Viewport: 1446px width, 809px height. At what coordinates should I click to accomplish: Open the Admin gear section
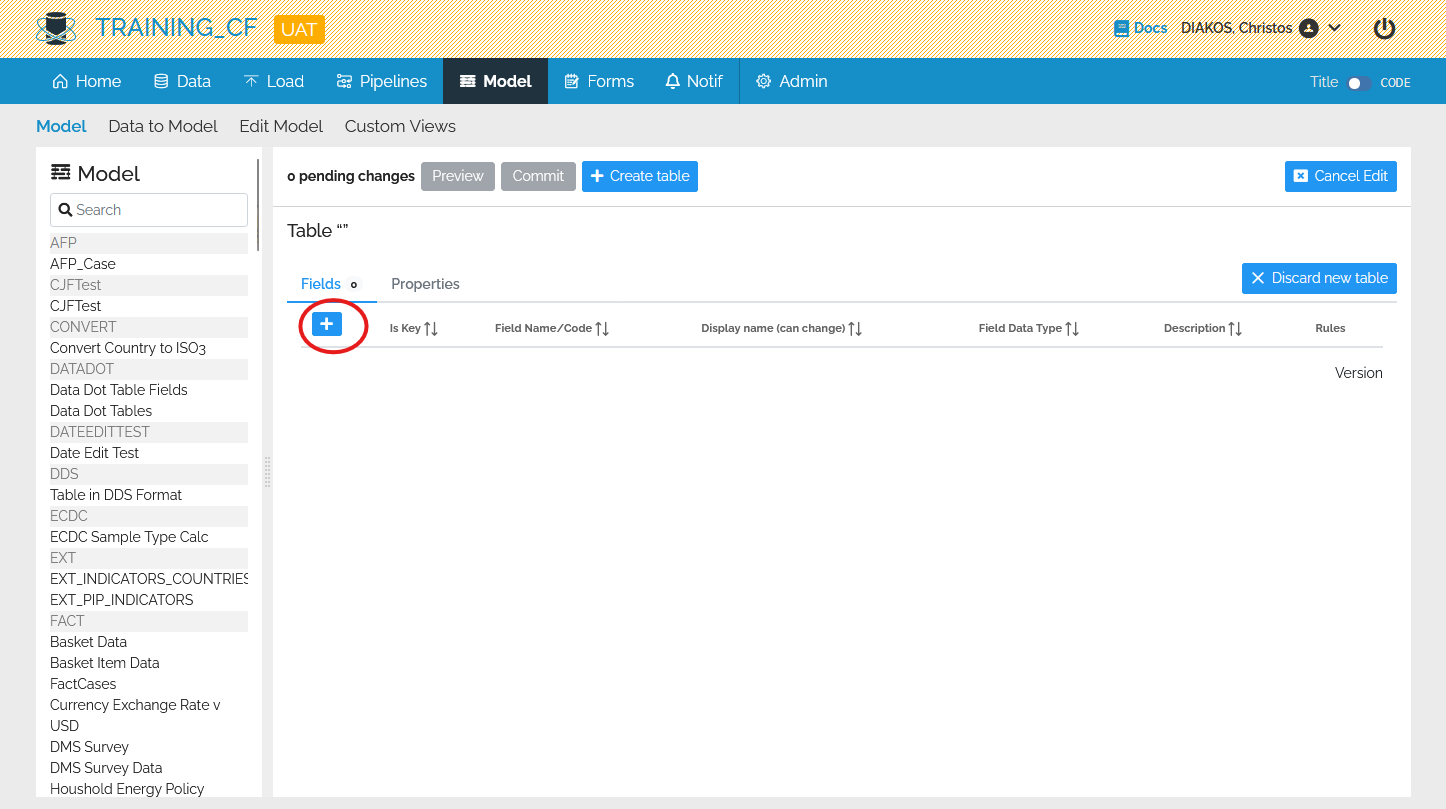pyautogui.click(x=791, y=81)
